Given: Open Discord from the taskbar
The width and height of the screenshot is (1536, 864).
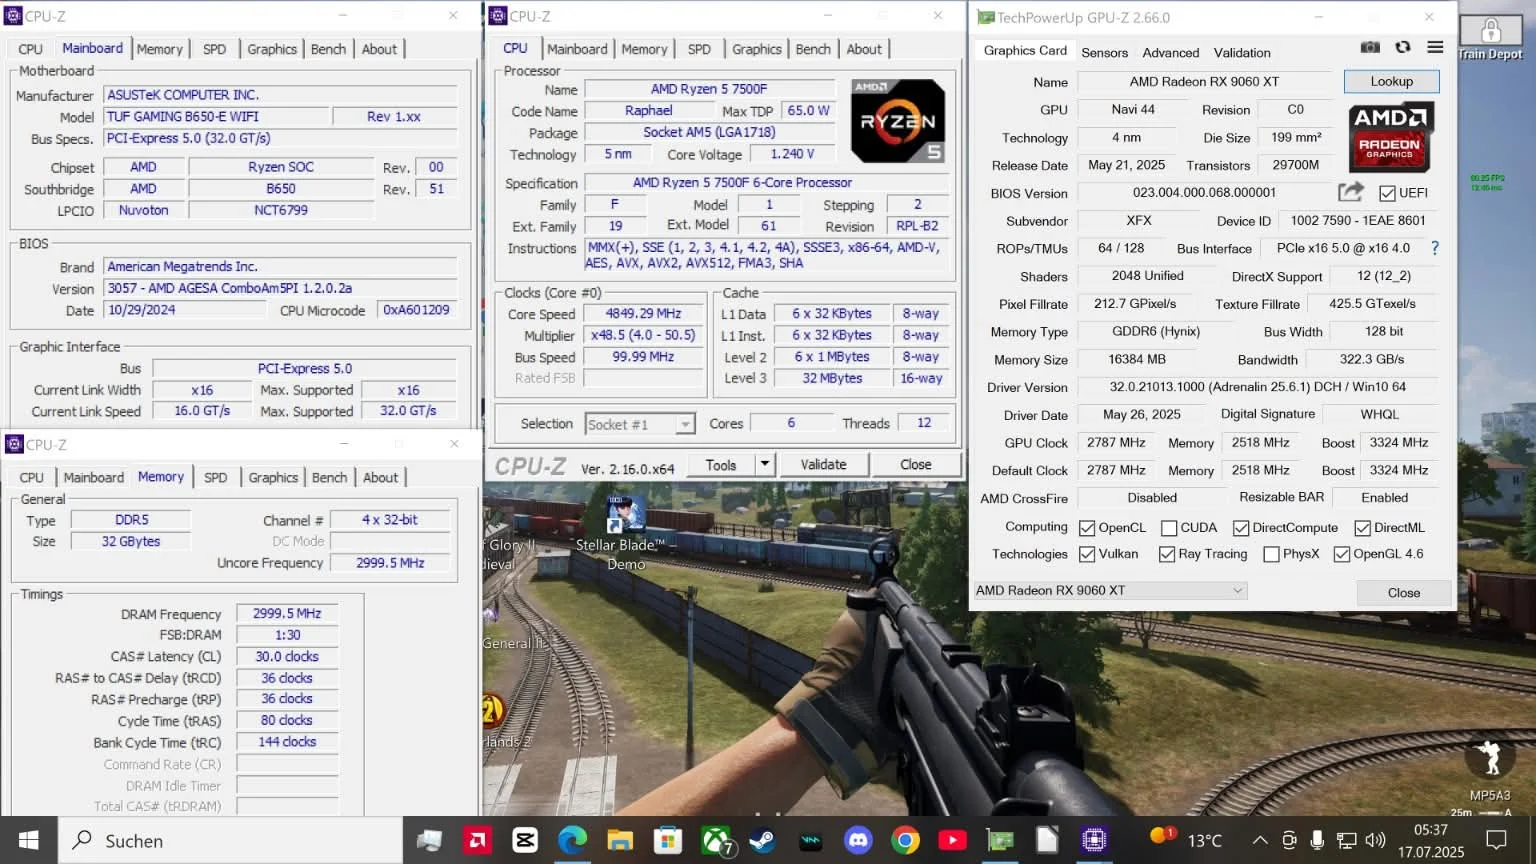Looking at the screenshot, I should click(858, 840).
